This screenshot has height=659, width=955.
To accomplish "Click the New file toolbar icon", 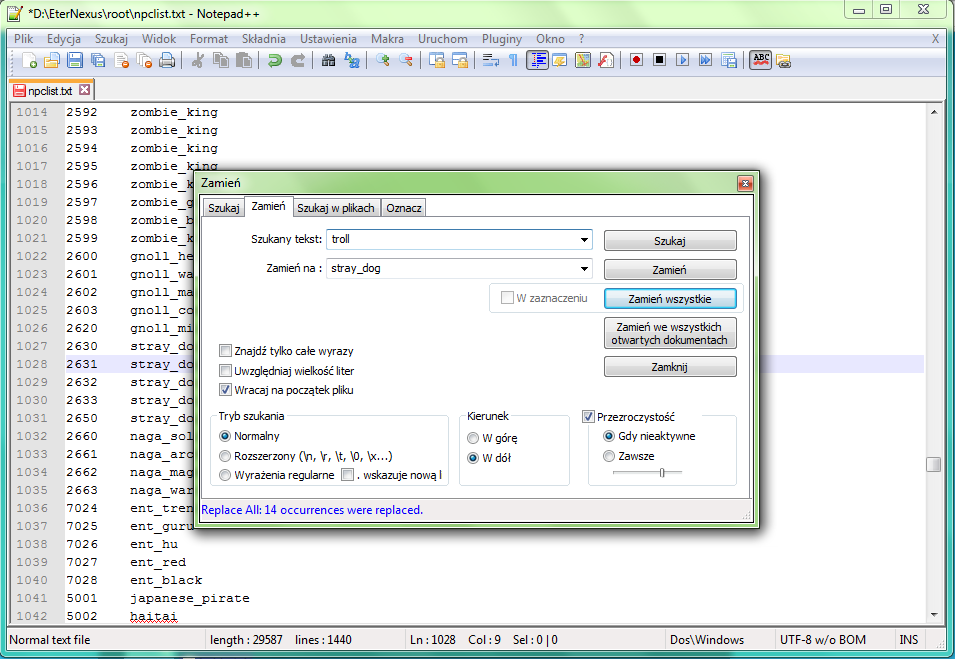I will pyautogui.click(x=29, y=60).
